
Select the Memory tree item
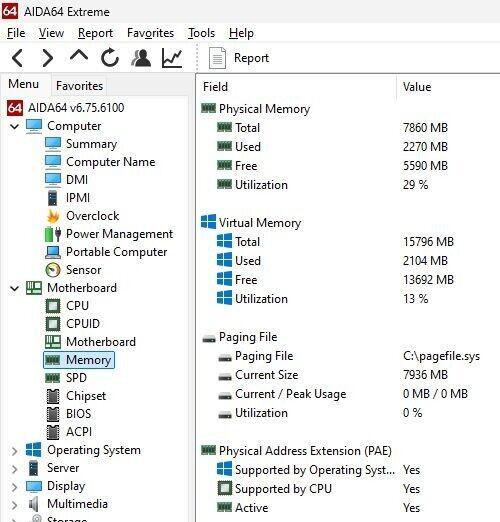79,360
